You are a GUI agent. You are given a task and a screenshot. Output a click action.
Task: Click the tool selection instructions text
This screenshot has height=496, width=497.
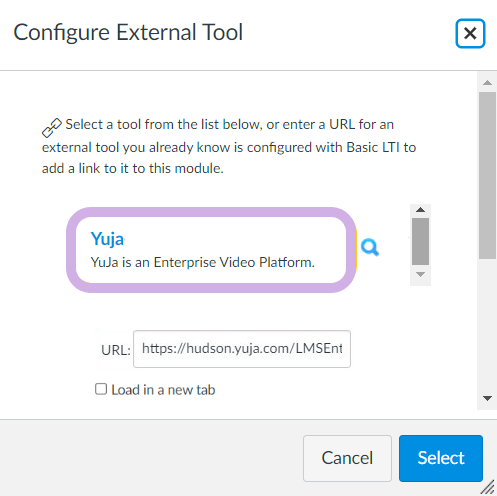click(x=229, y=146)
